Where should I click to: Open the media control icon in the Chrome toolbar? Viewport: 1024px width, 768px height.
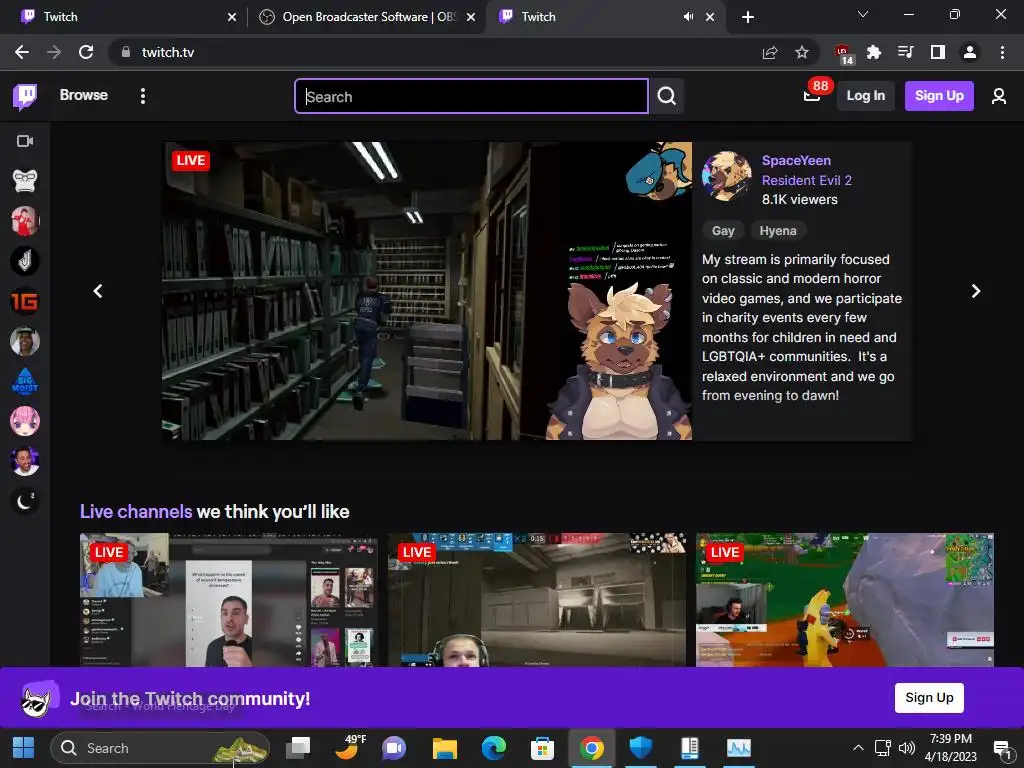point(906,52)
